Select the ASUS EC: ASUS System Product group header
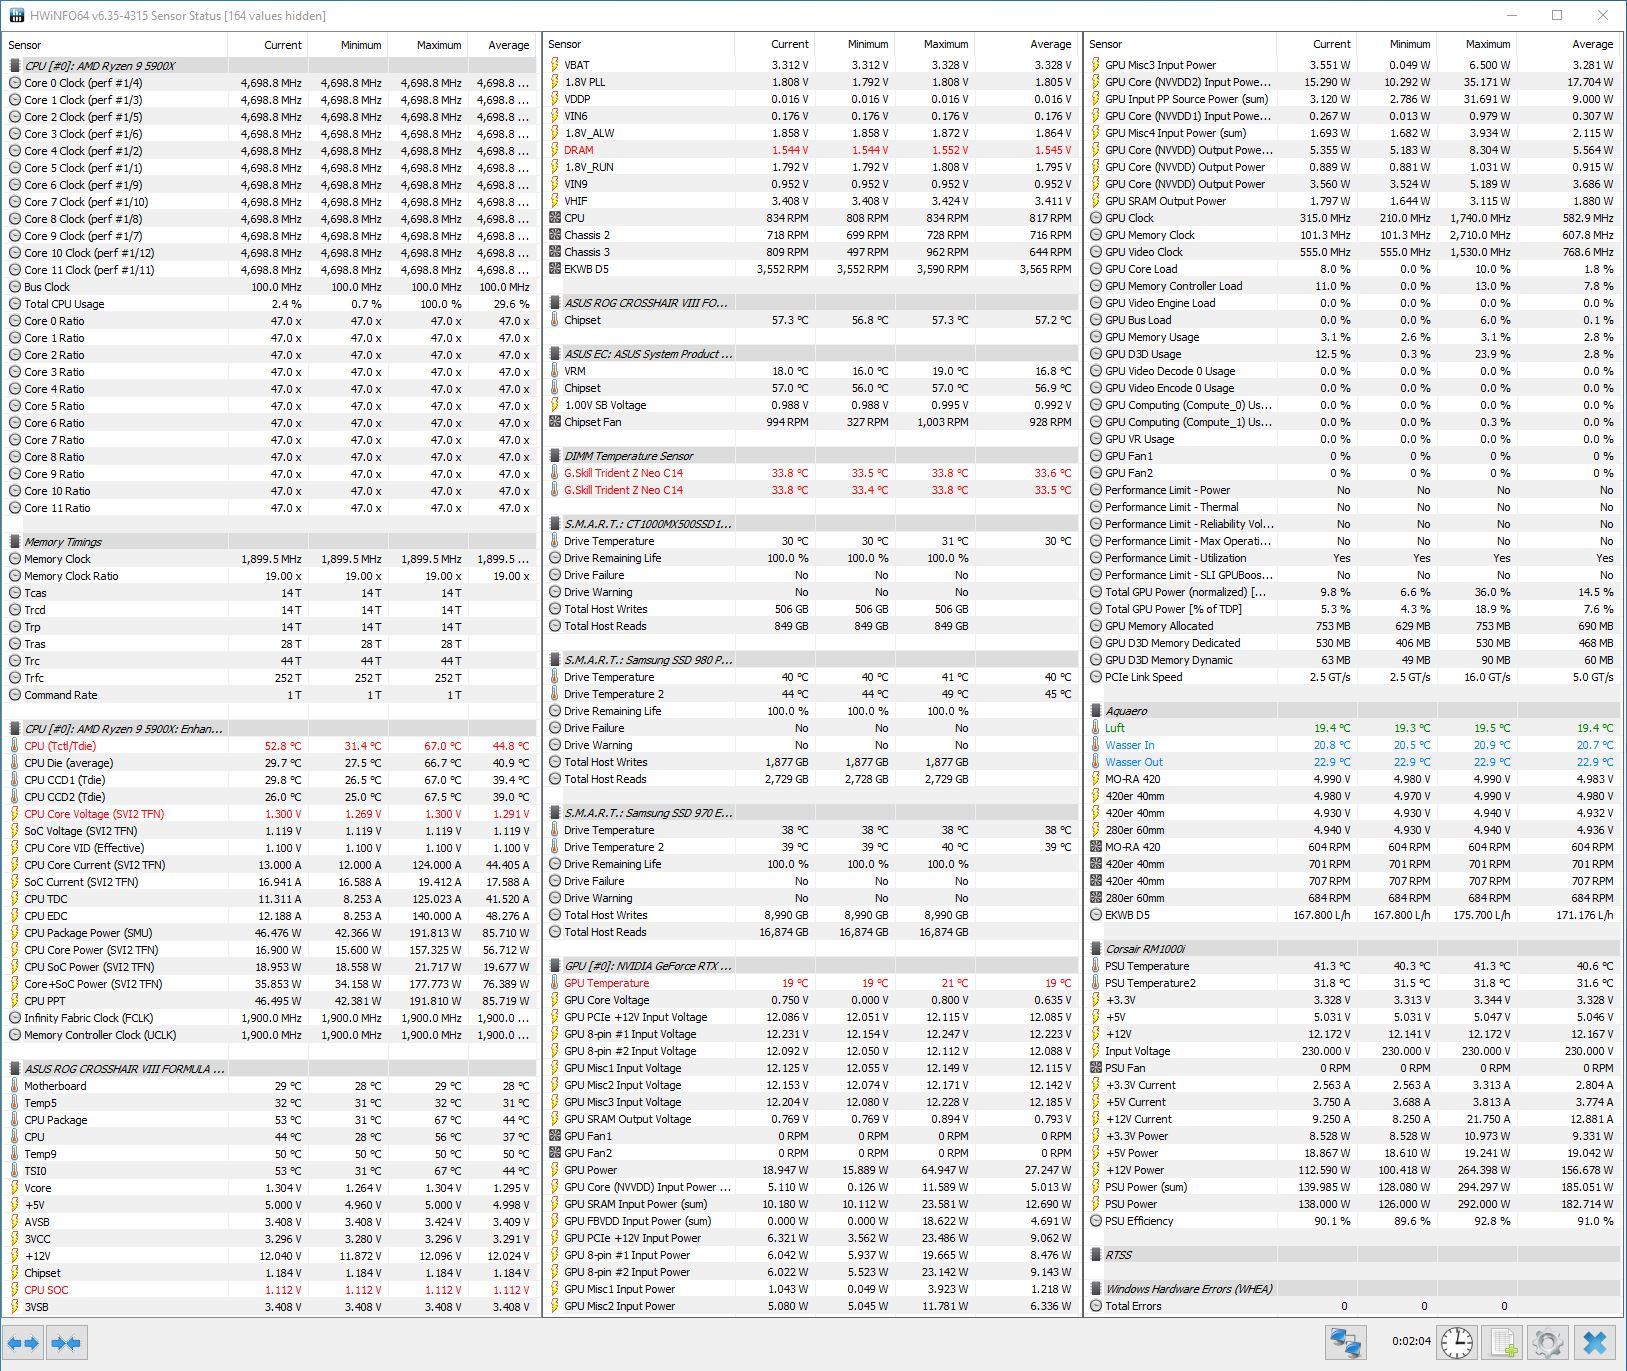Image resolution: width=1627 pixels, height=1371 pixels. click(811, 354)
